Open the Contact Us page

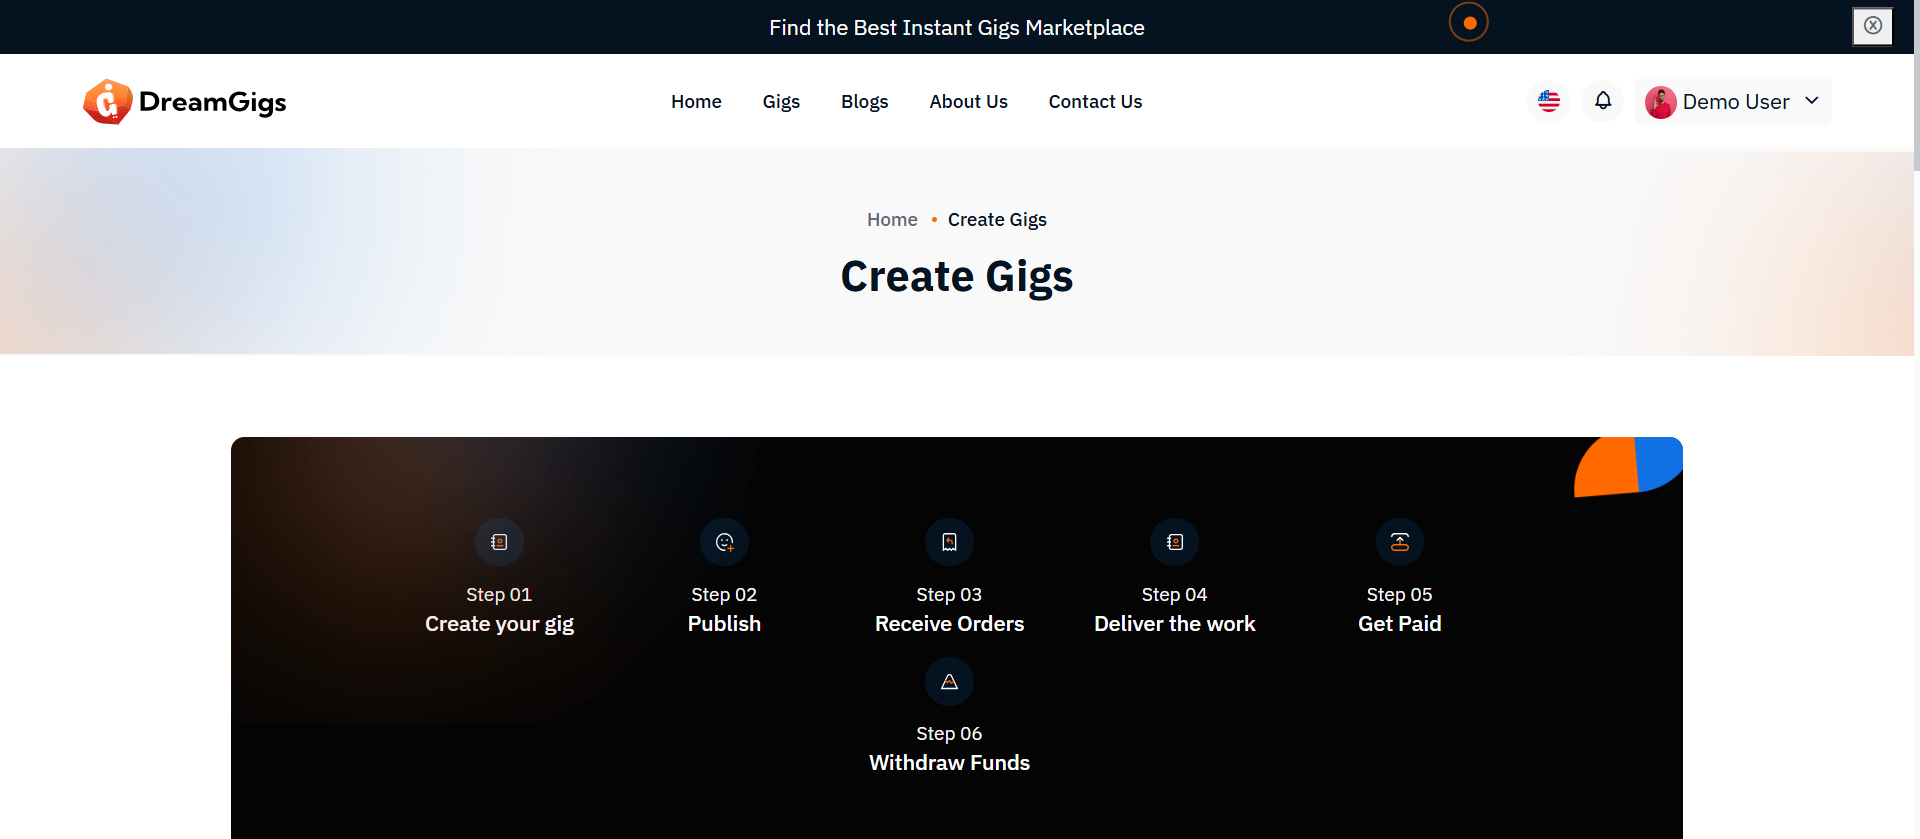click(x=1095, y=102)
